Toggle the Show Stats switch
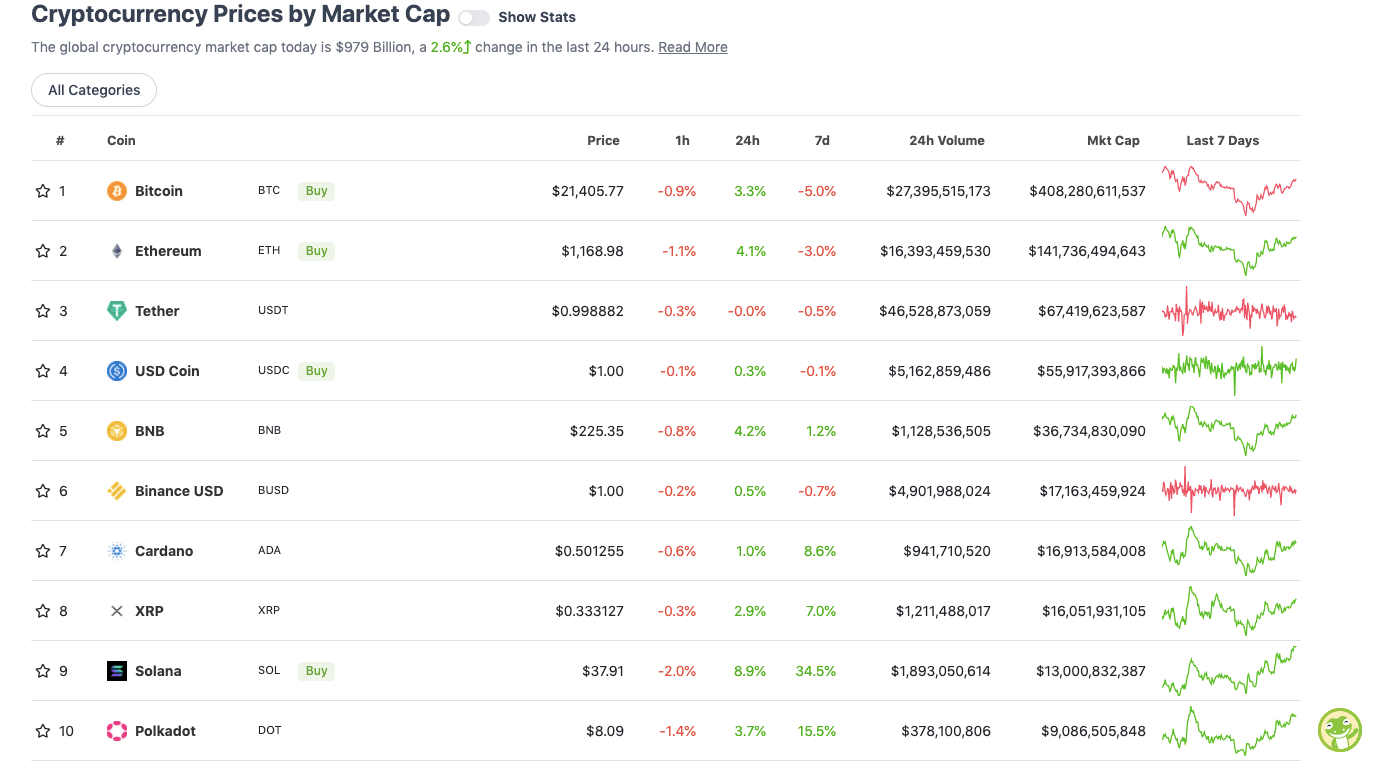The height and width of the screenshot is (761, 1373). click(474, 18)
